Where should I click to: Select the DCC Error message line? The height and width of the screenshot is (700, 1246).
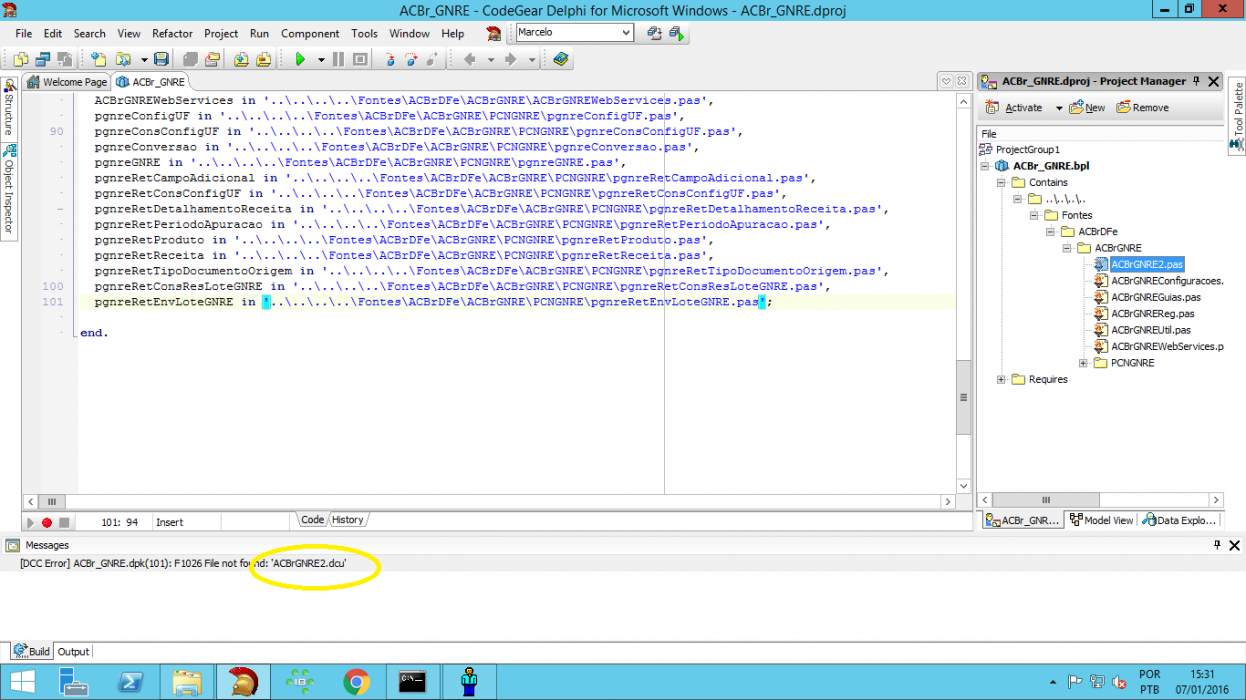(x=183, y=563)
